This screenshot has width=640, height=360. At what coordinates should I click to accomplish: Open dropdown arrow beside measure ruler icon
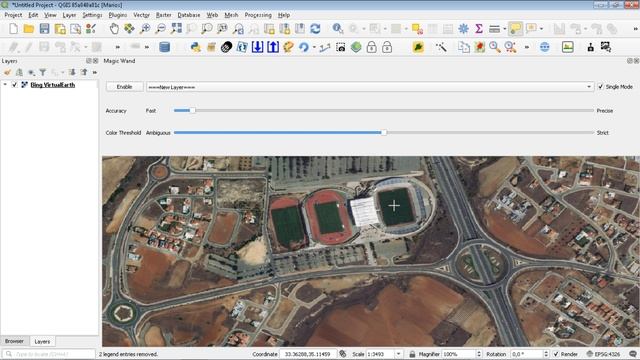[x=504, y=29]
